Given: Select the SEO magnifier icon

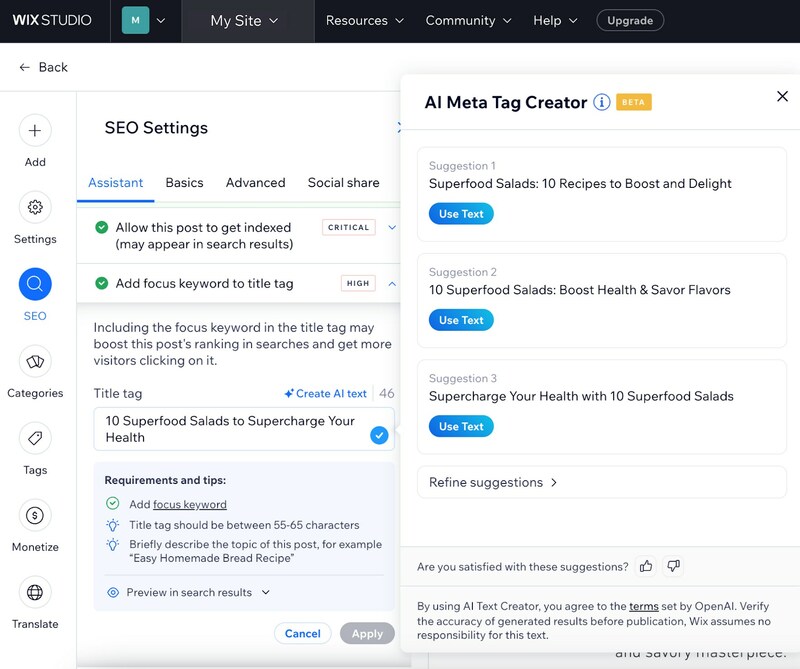Looking at the screenshot, I should pyautogui.click(x=35, y=284).
